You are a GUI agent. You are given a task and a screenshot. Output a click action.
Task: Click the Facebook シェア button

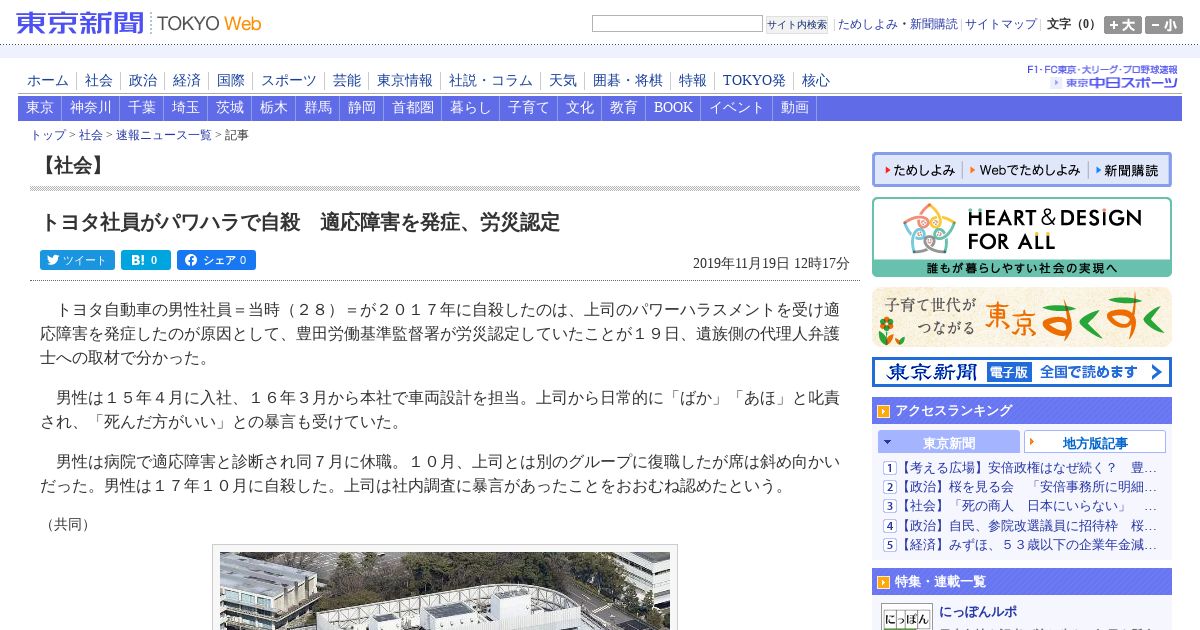(x=216, y=260)
